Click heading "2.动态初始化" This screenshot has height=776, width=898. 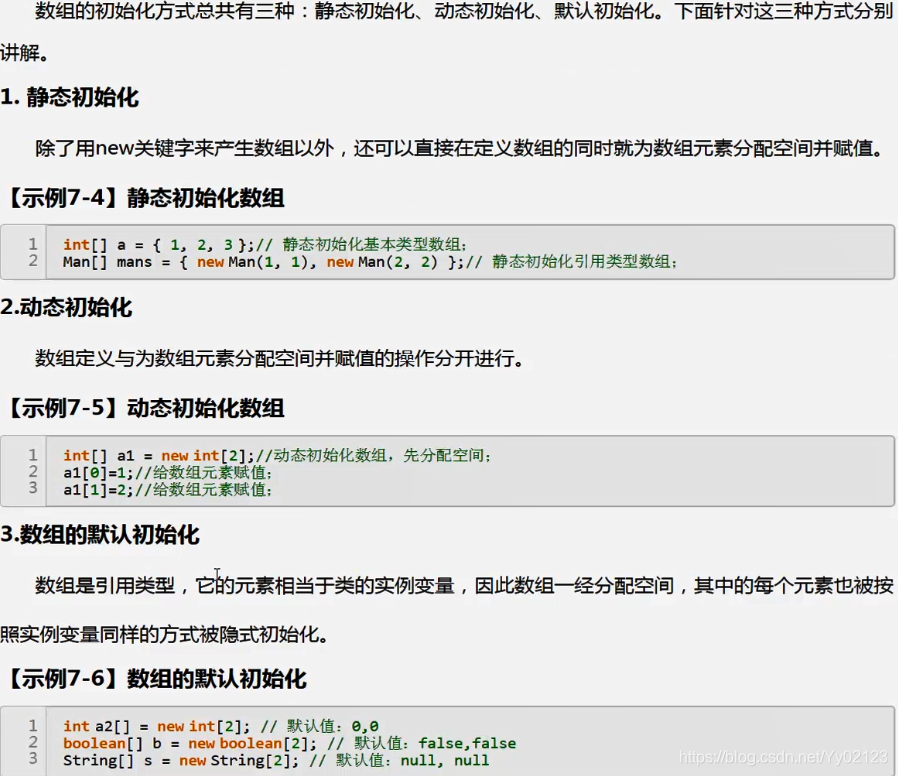point(66,308)
